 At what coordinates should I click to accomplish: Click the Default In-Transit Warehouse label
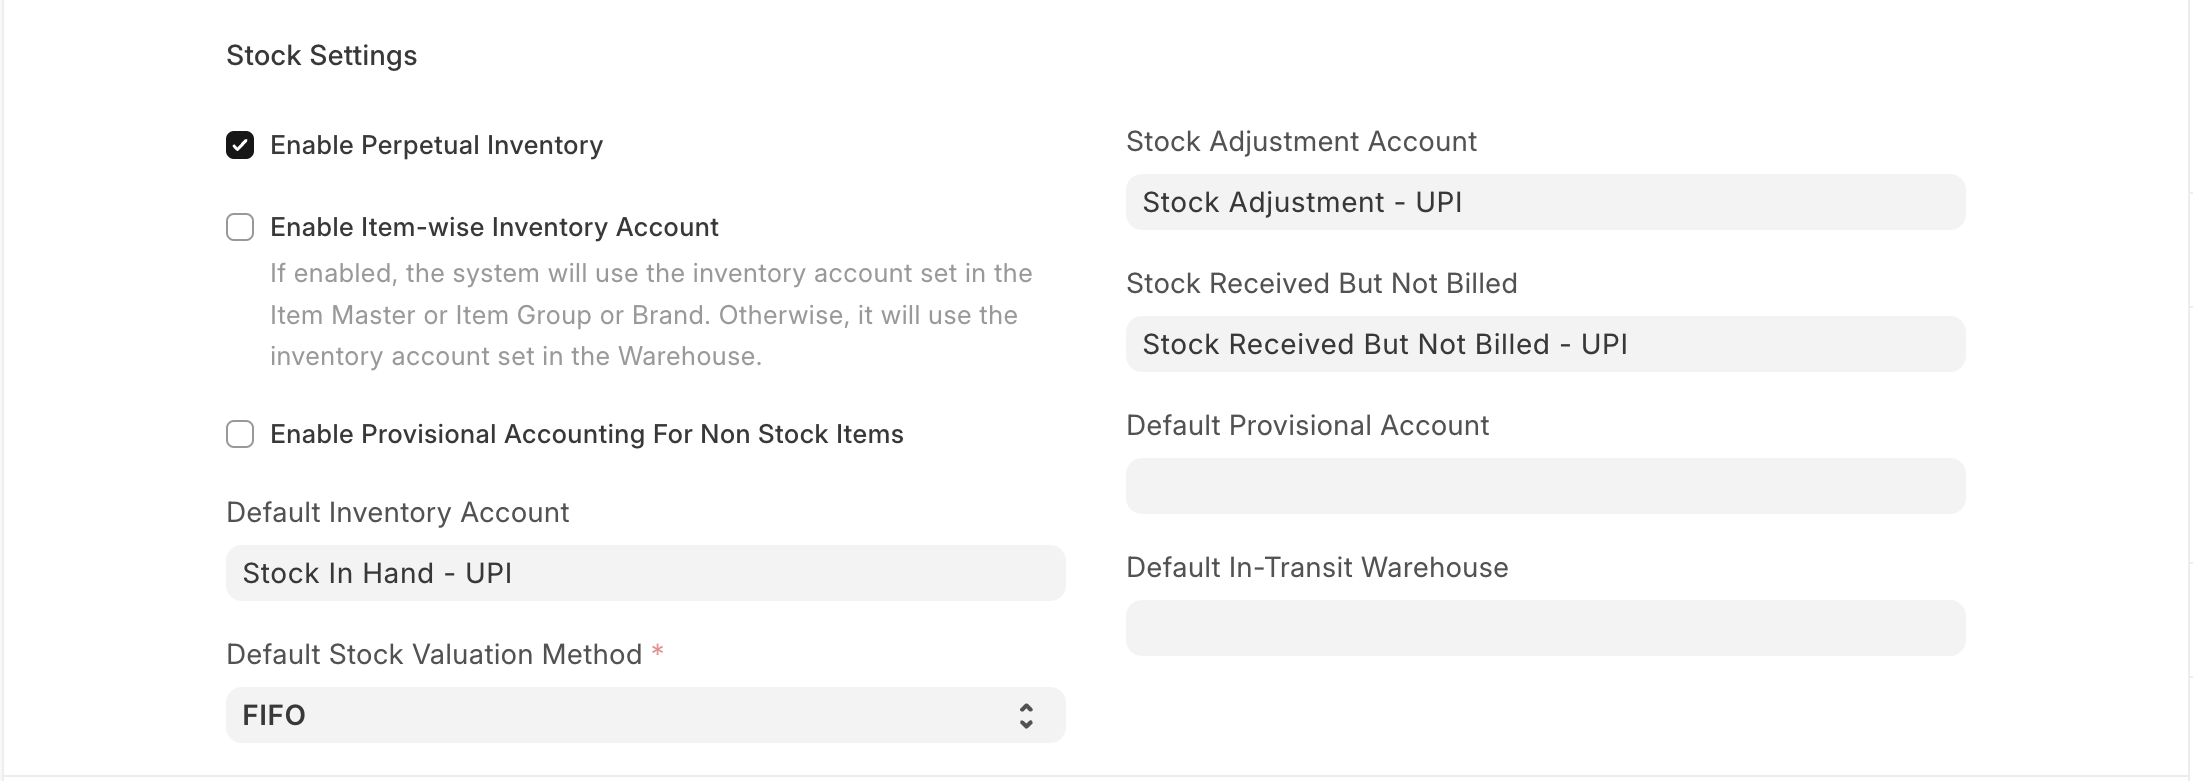pyautogui.click(x=1318, y=567)
